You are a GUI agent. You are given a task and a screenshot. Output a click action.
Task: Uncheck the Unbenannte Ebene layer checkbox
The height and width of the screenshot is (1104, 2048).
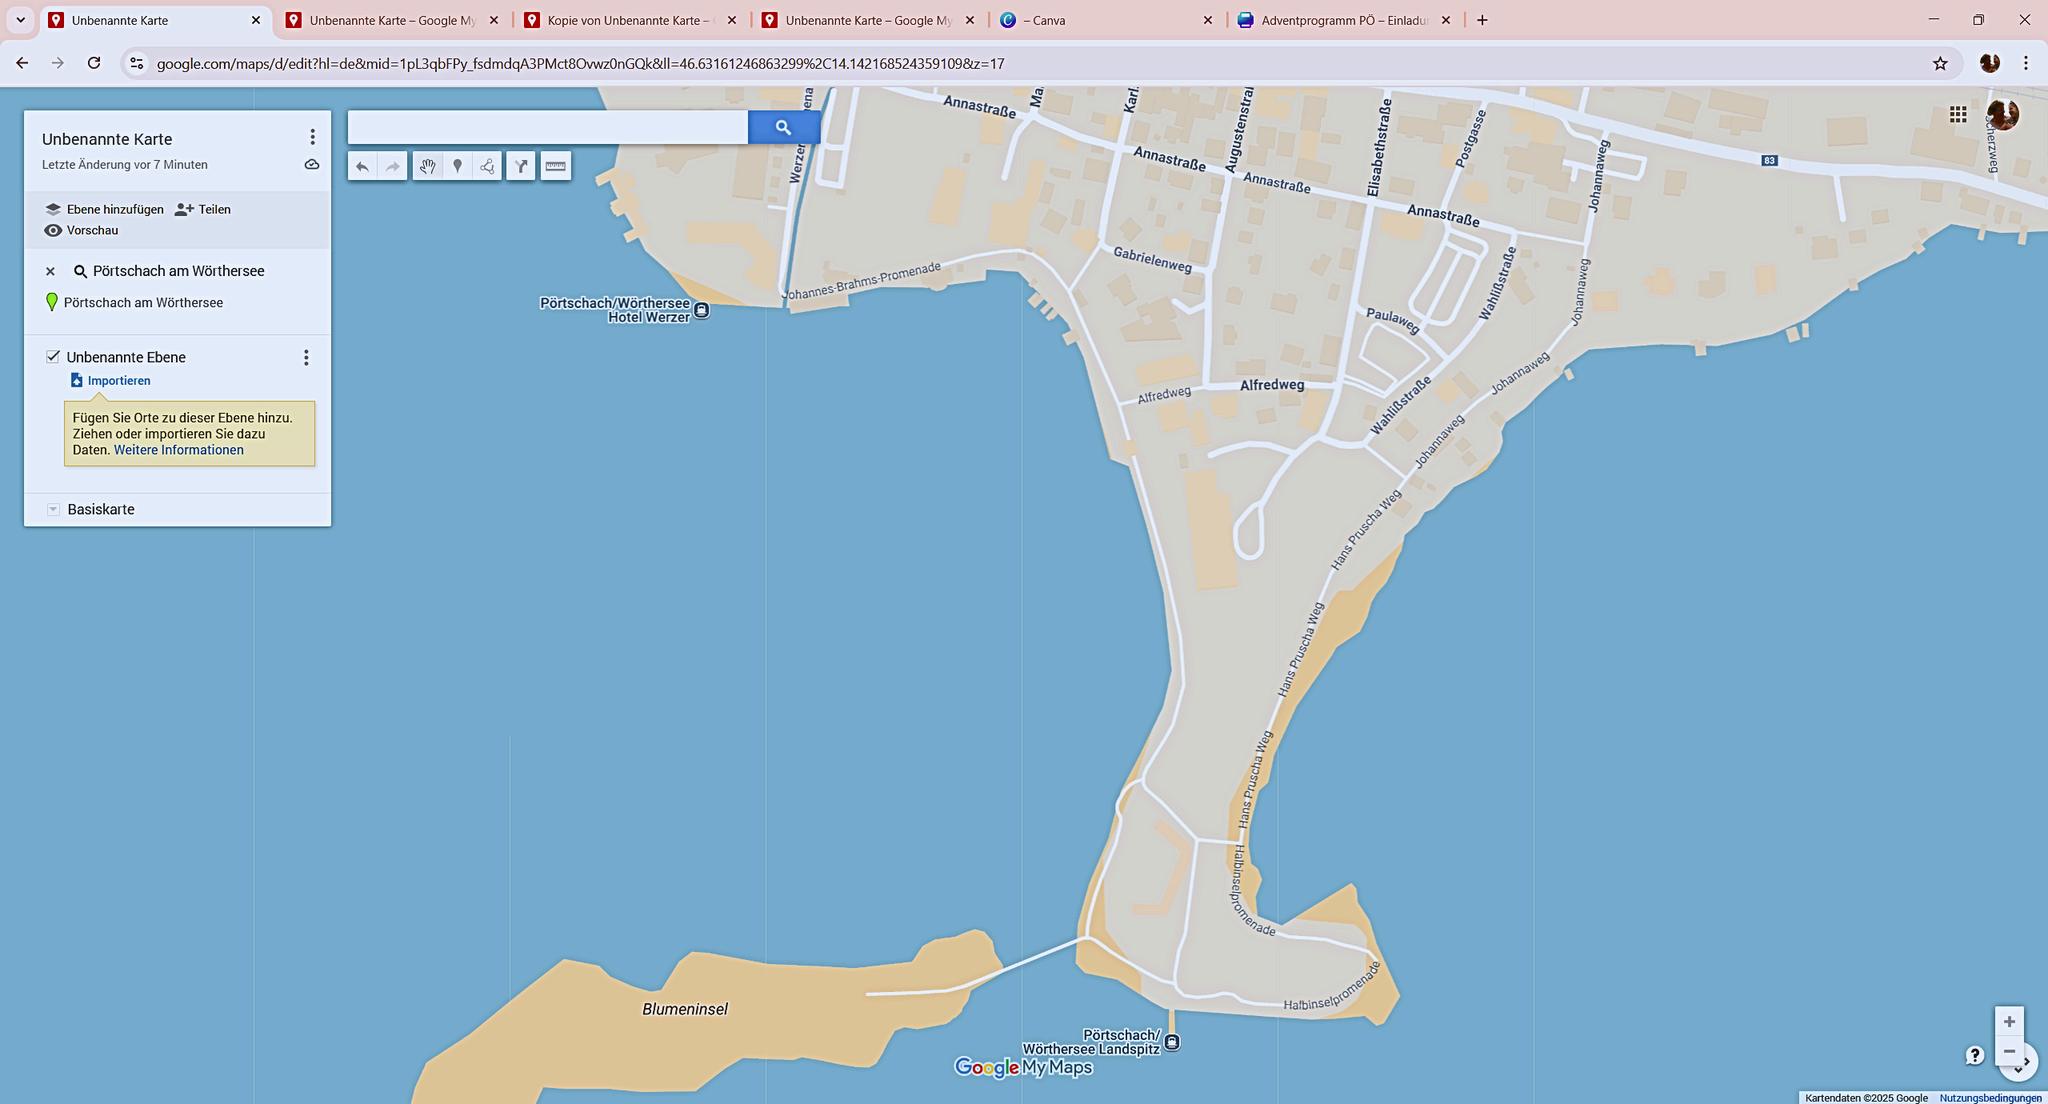(53, 357)
